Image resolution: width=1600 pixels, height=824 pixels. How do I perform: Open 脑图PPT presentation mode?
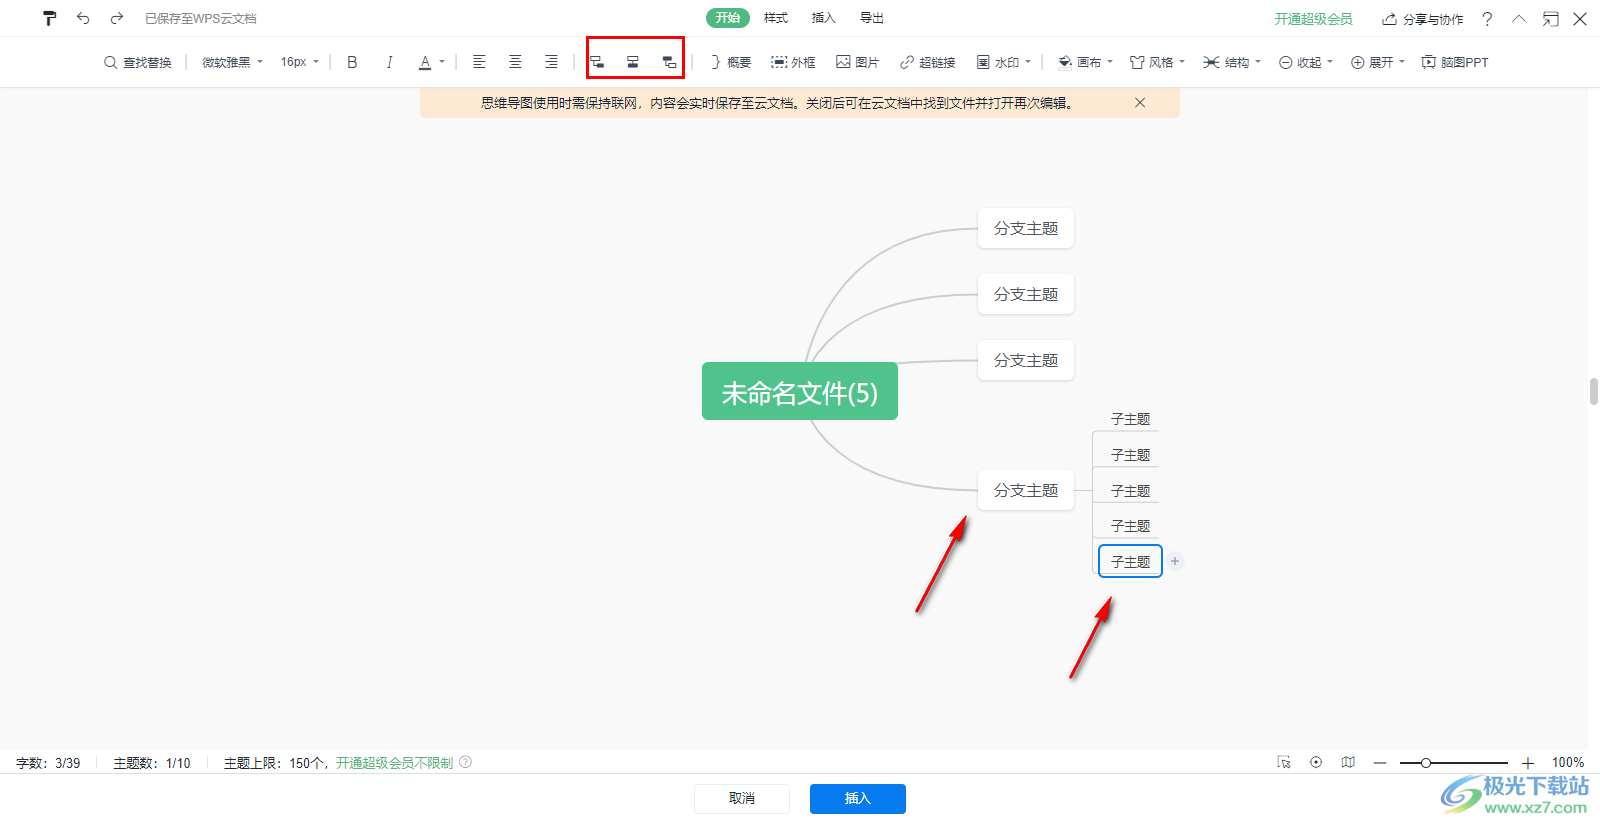pyautogui.click(x=1455, y=62)
